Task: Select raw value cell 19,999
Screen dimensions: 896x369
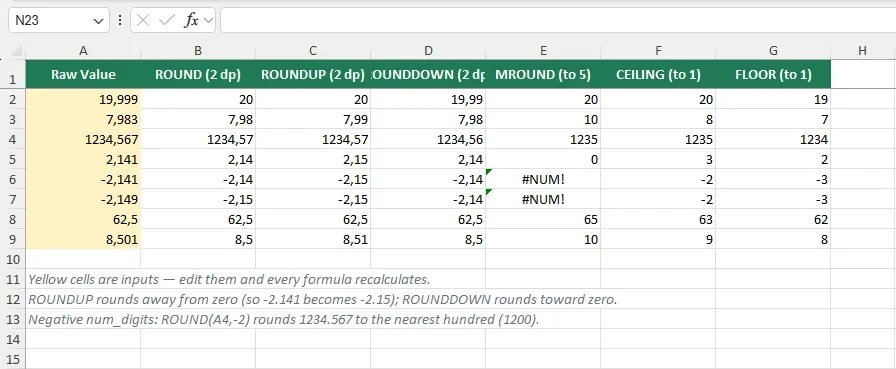Action: pyautogui.click(x=83, y=99)
